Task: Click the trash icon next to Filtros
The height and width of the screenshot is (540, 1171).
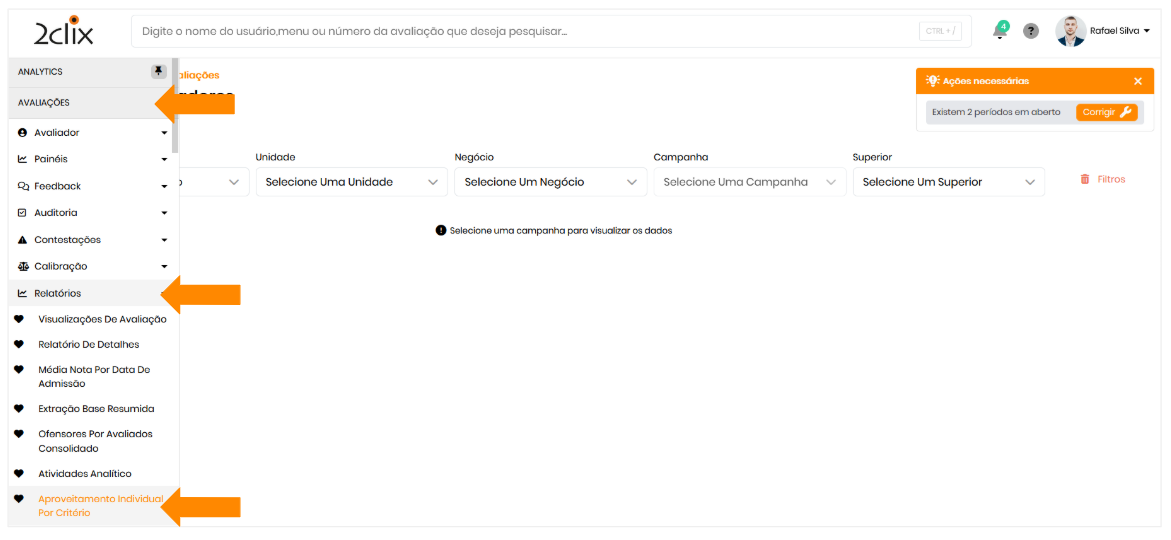Action: pos(1085,180)
